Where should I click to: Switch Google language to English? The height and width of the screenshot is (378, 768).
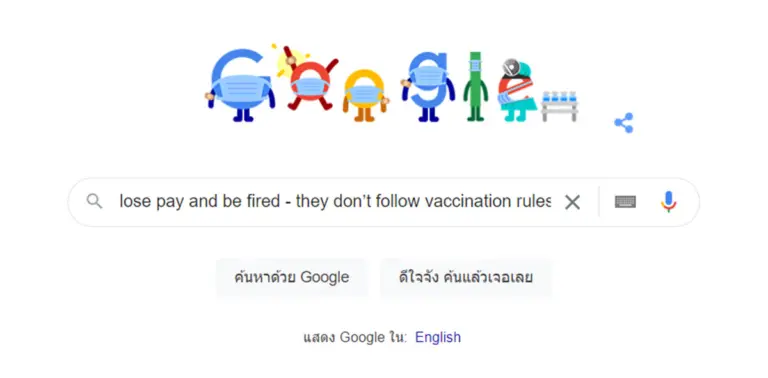point(438,337)
